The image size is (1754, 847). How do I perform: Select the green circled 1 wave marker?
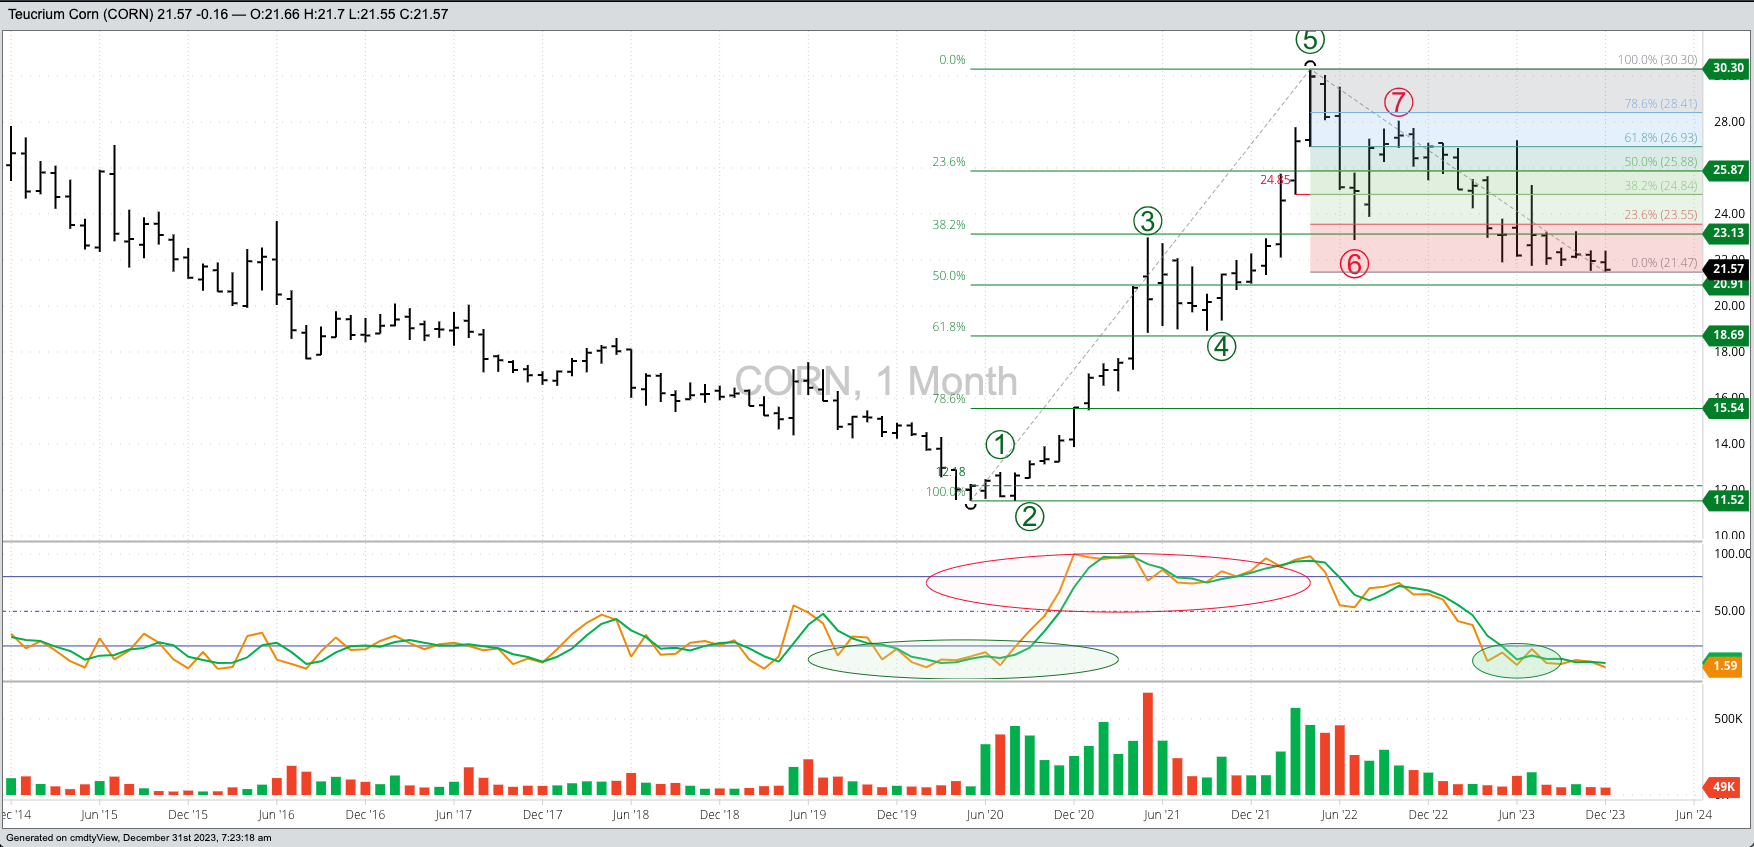coord(1000,444)
